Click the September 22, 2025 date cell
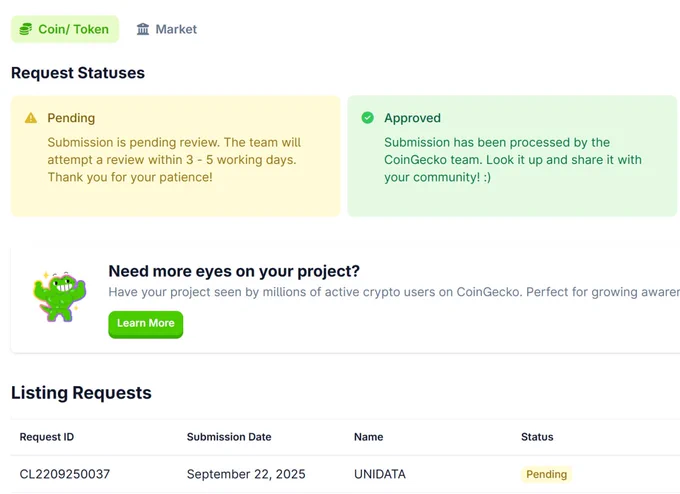 (246, 474)
